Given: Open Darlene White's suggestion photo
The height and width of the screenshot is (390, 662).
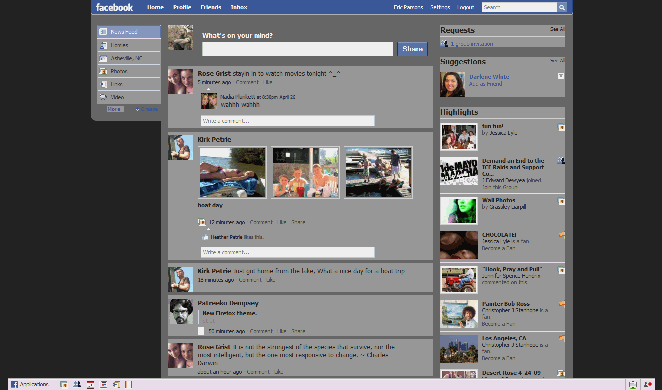Looking at the screenshot, I should click(x=452, y=84).
